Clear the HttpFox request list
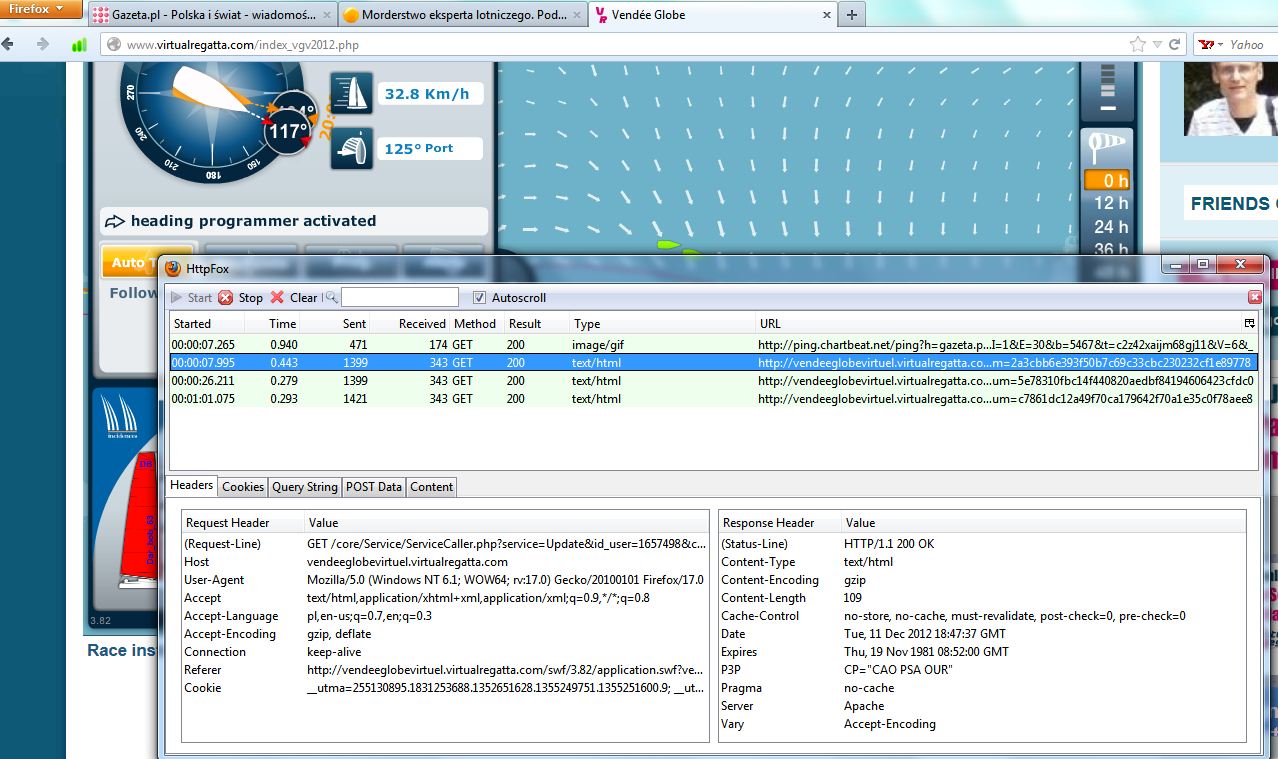The image size is (1278, 759). click(x=278, y=298)
